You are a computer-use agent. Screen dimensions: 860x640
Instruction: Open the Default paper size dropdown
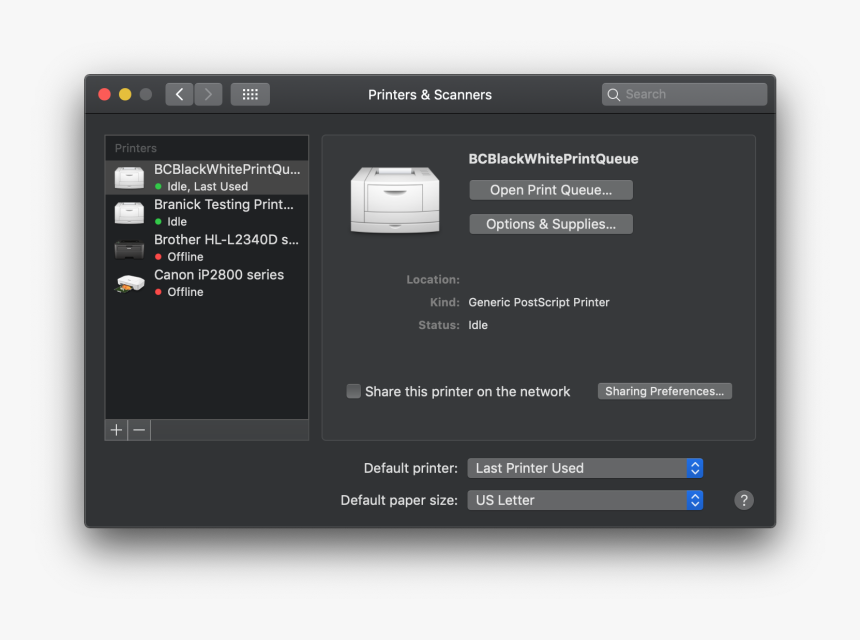585,500
